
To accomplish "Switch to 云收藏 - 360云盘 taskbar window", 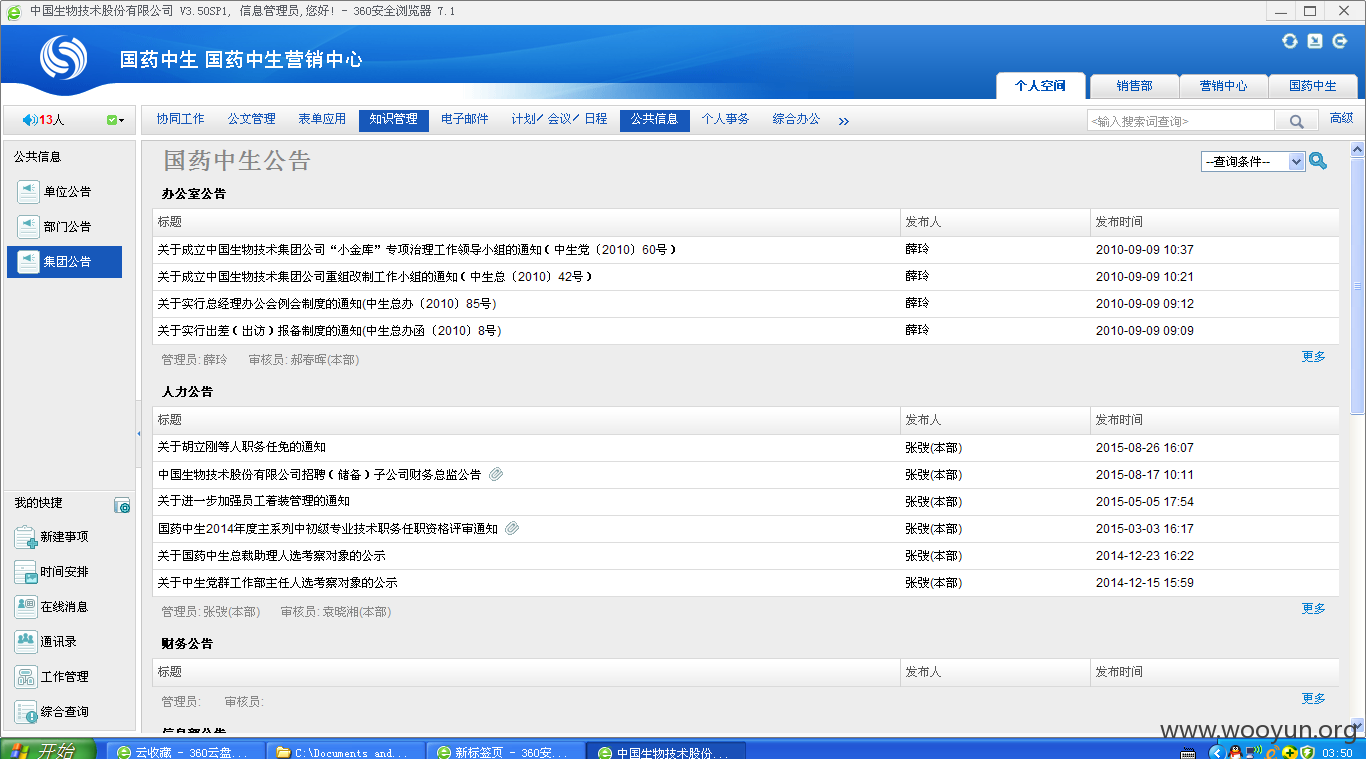I will pyautogui.click(x=186, y=752).
